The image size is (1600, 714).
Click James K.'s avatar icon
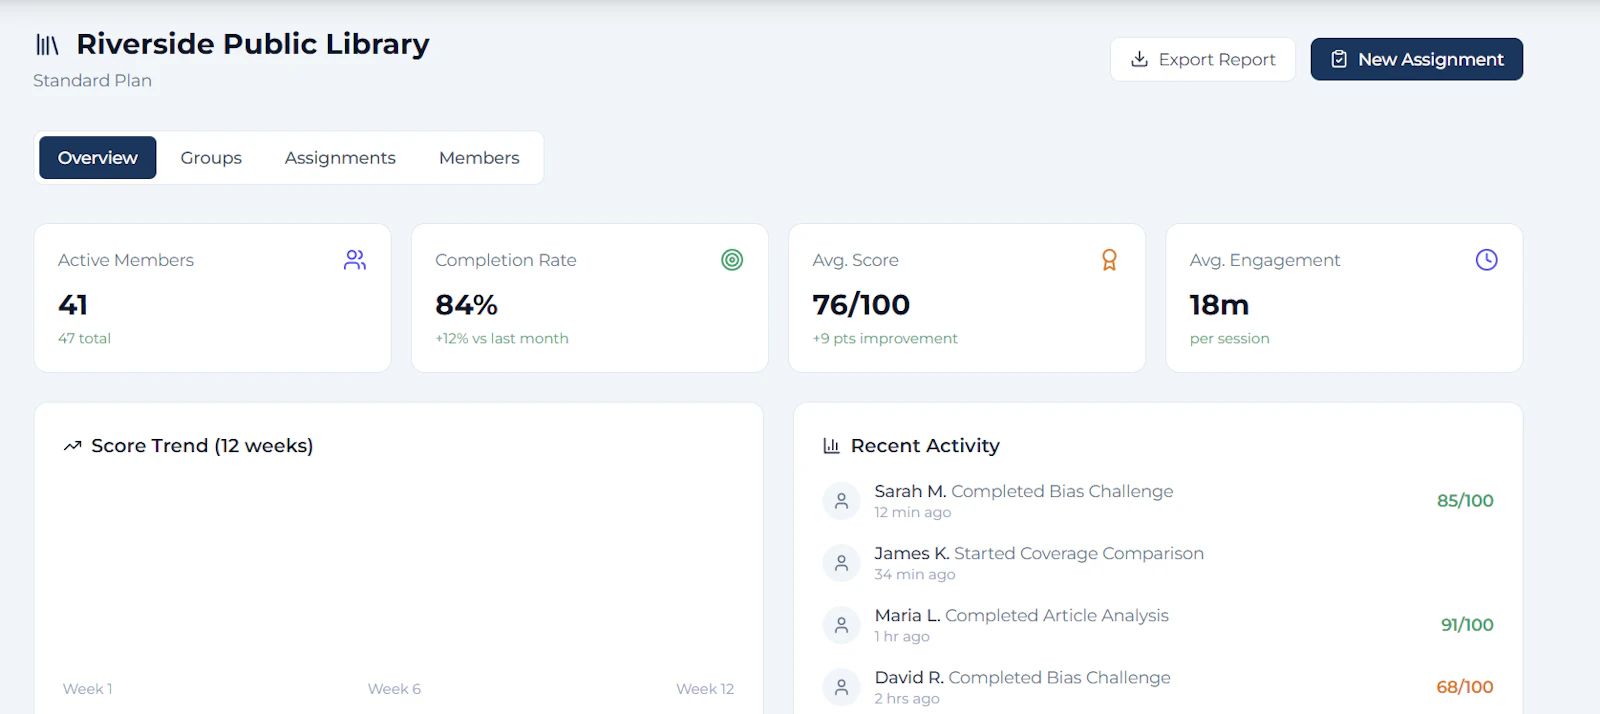[841, 563]
